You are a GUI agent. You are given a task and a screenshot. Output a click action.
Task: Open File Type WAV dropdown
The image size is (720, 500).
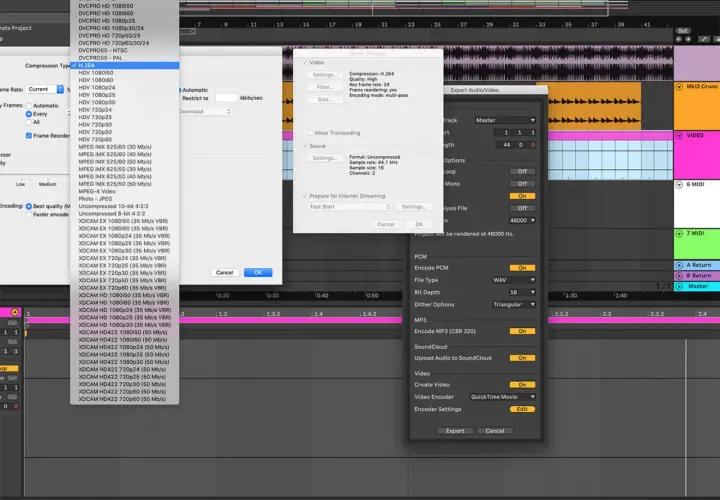coord(513,280)
